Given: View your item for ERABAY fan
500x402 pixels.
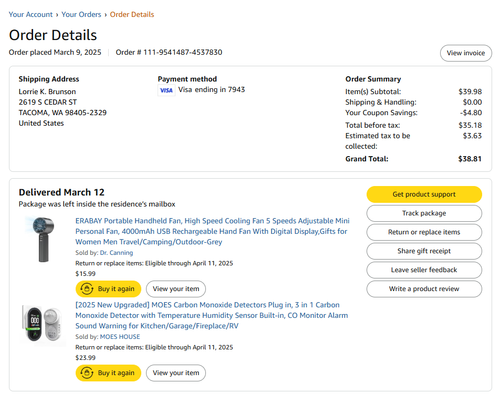Looking at the screenshot, I should pyautogui.click(x=176, y=289).
